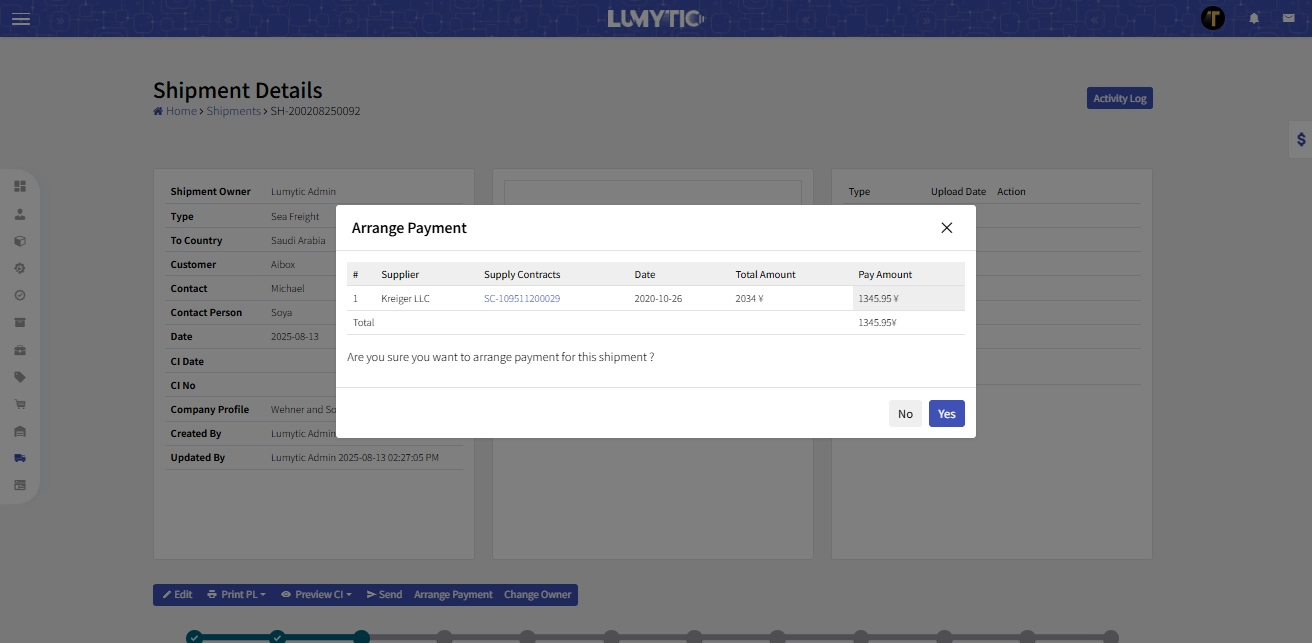The height and width of the screenshot is (643, 1312).
Task: Open the T profile avatar menu
Action: click(1212, 17)
